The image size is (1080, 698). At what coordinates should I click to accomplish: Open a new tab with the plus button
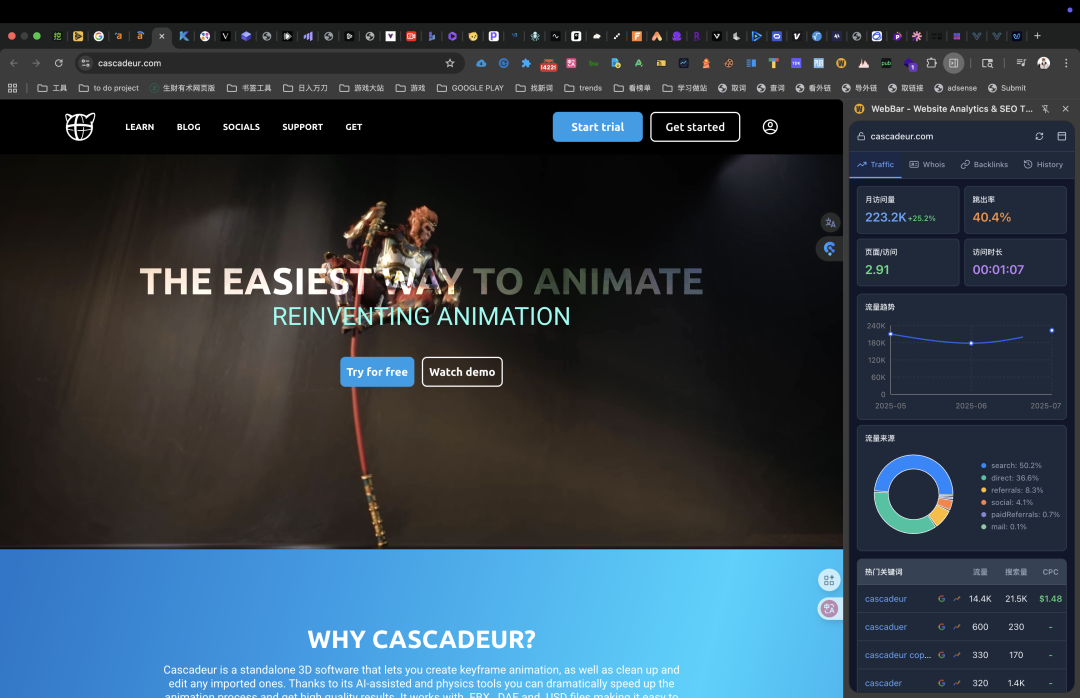pyautogui.click(x=1037, y=36)
